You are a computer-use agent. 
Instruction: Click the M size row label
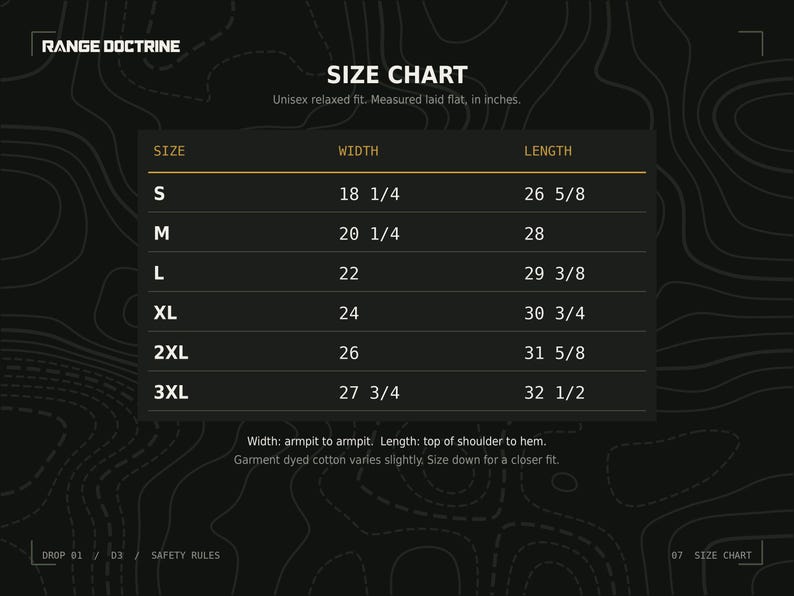[162, 233]
